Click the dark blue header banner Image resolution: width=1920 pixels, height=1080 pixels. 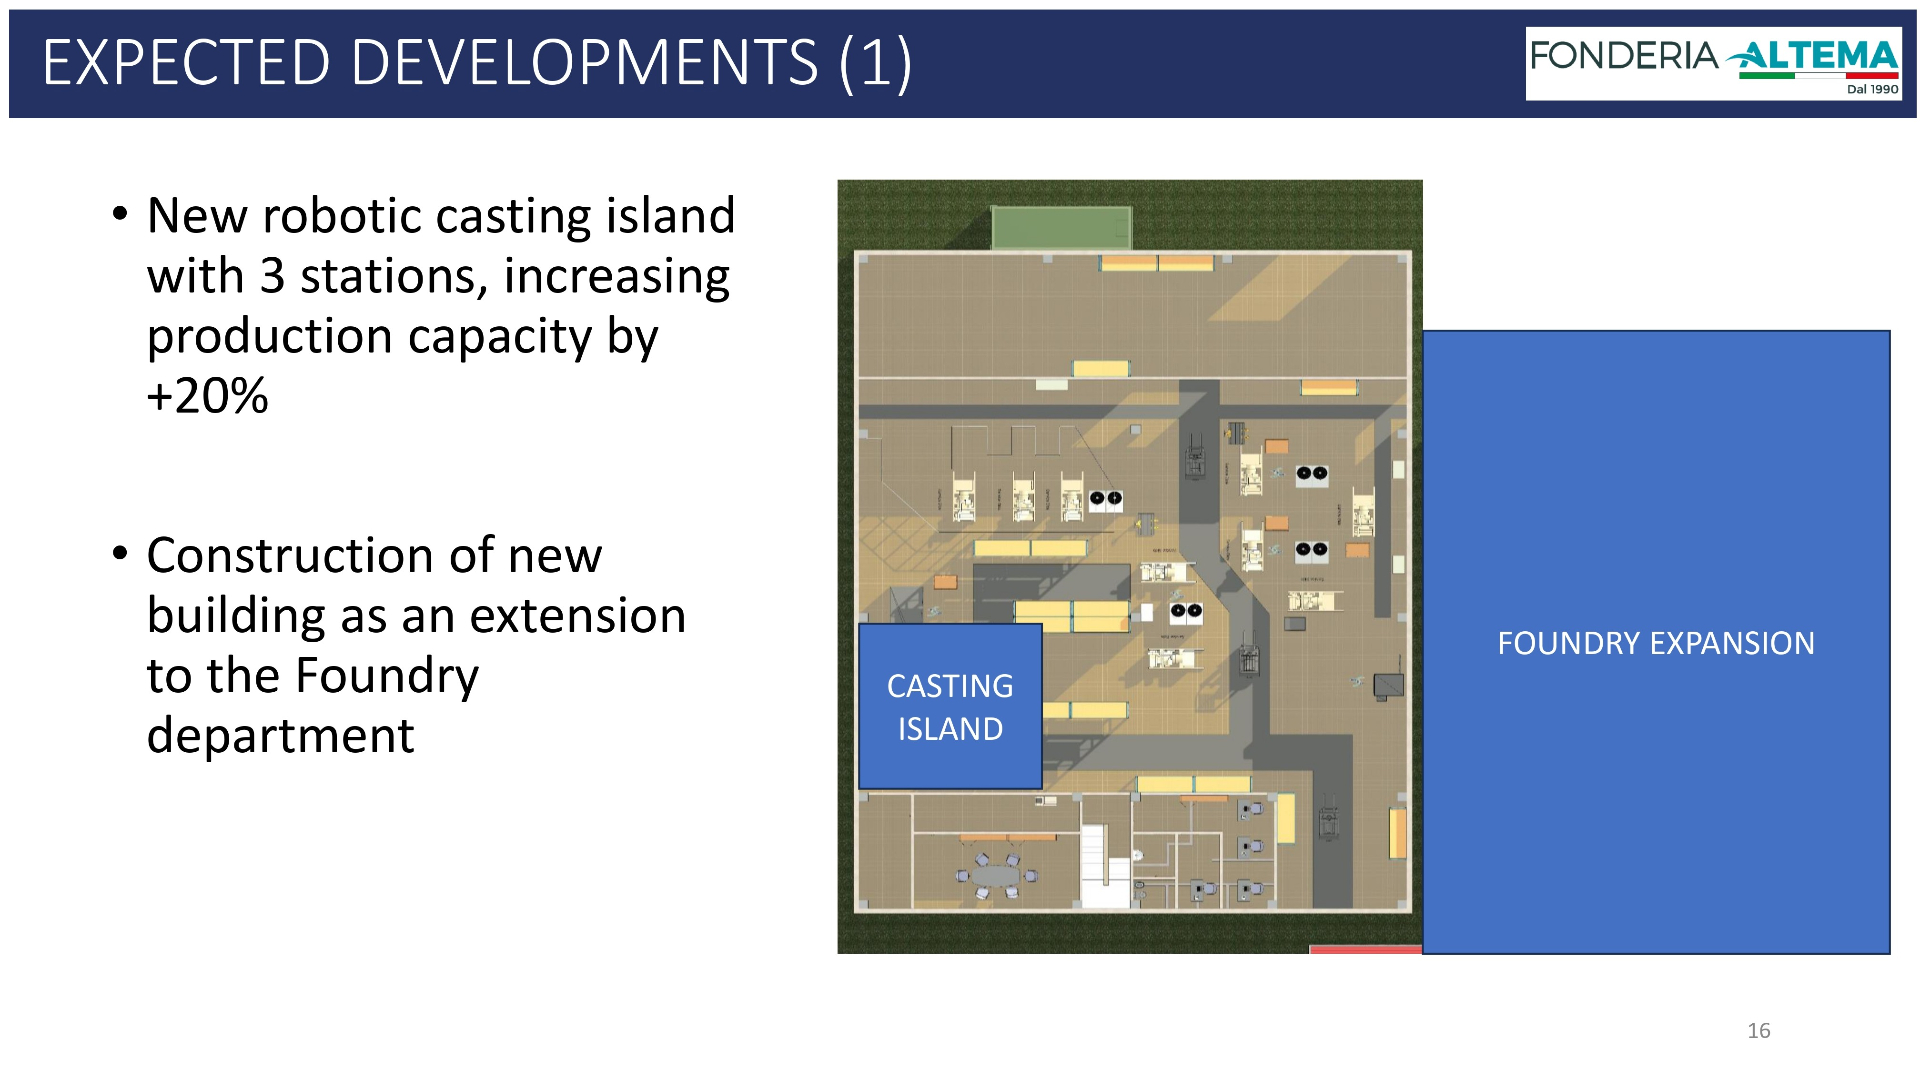coord(1200,64)
